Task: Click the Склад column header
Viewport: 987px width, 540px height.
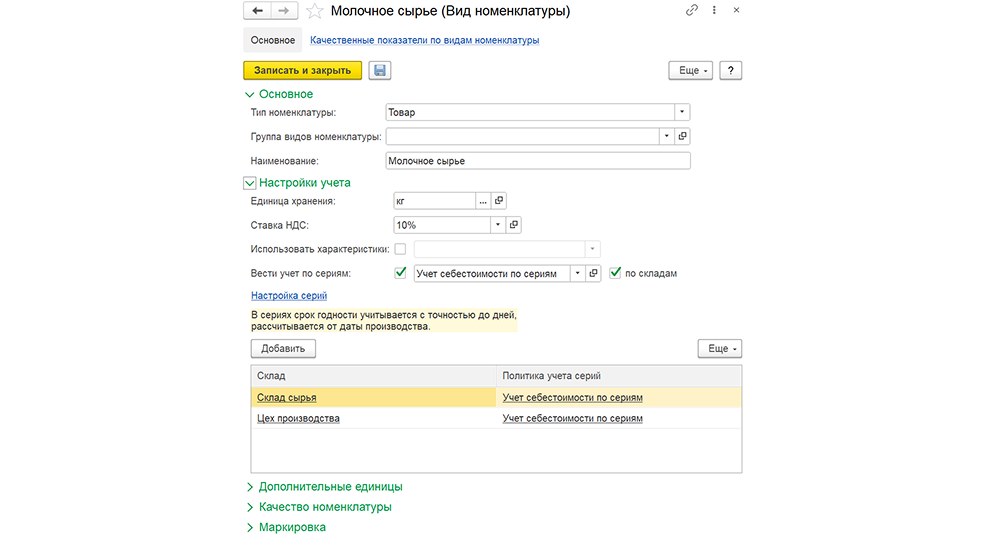Action: pos(373,376)
